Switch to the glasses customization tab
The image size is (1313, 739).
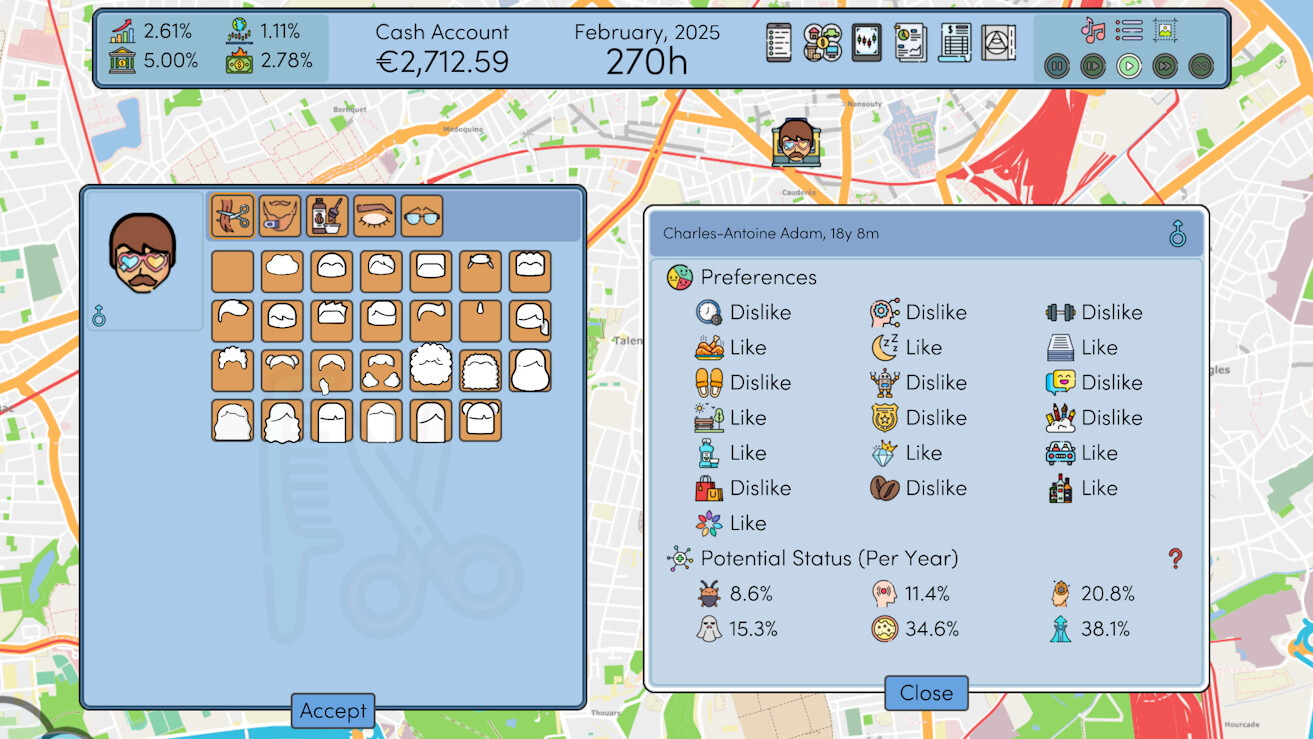click(x=421, y=215)
